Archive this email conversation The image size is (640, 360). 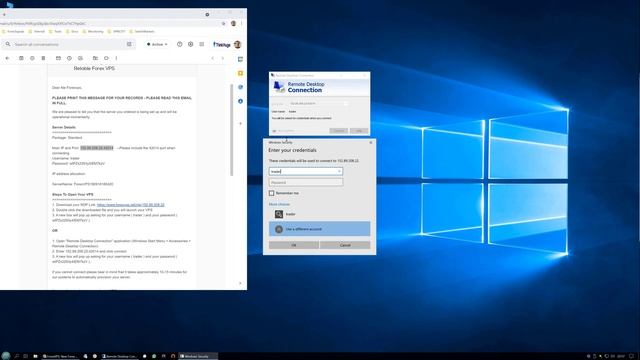pyautogui.click(x=21, y=58)
